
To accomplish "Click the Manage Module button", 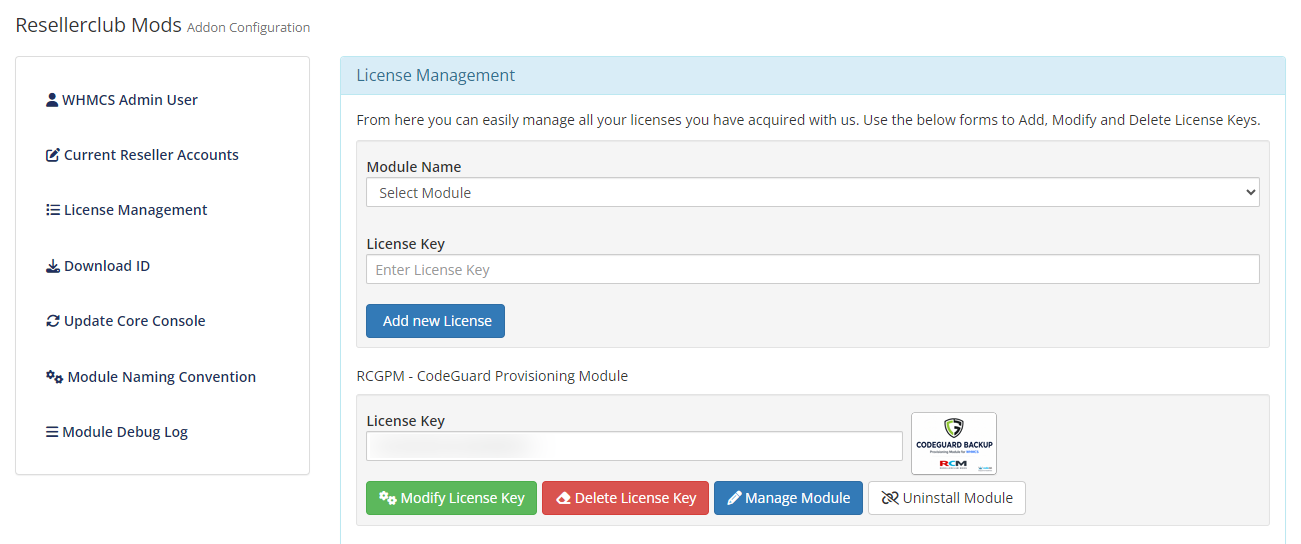I will click(788, 498).
